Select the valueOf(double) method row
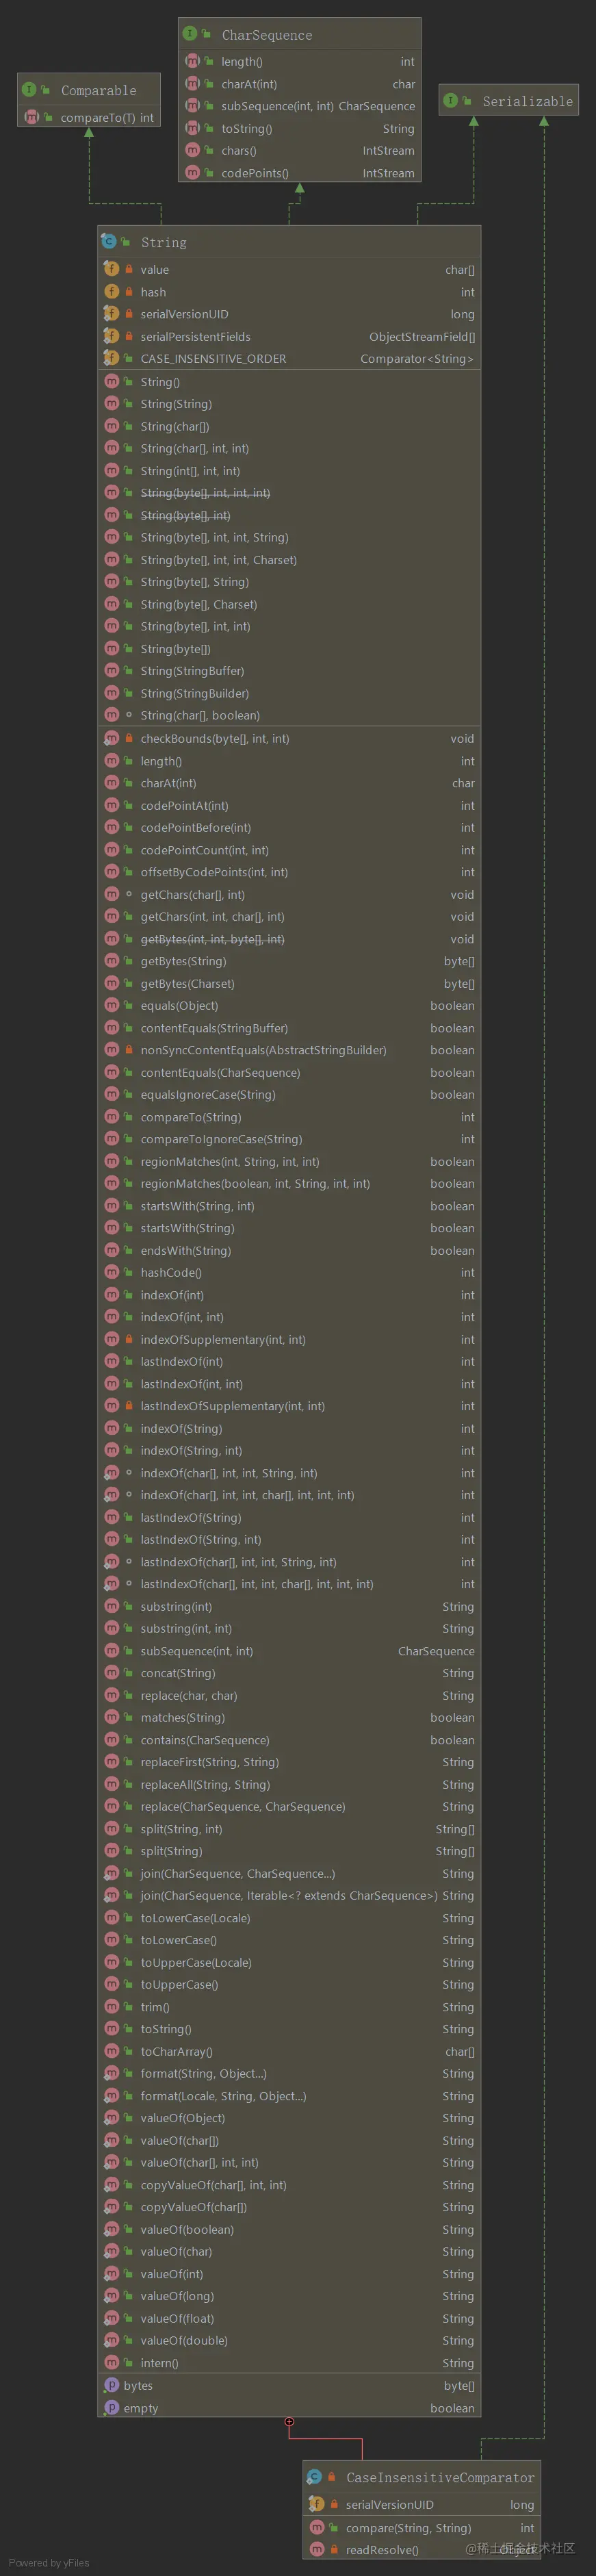This screenshot has width=596, height=2576. click(x=289, y=2340)
